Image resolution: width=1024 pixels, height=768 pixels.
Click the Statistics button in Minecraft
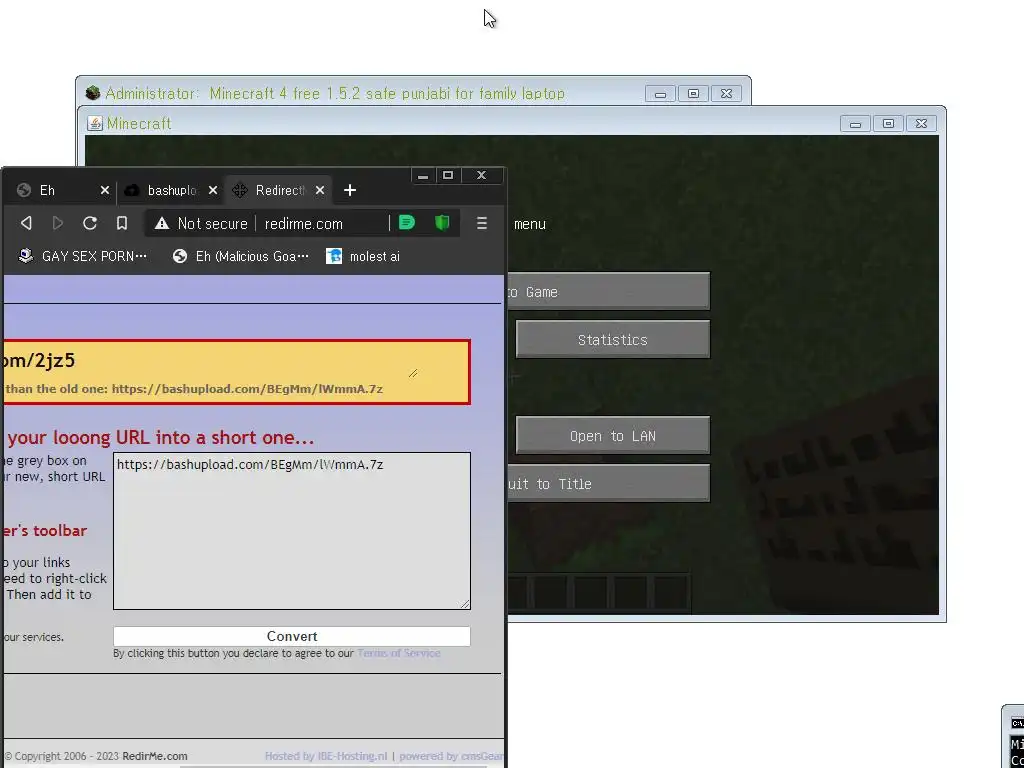click(613, 339)
